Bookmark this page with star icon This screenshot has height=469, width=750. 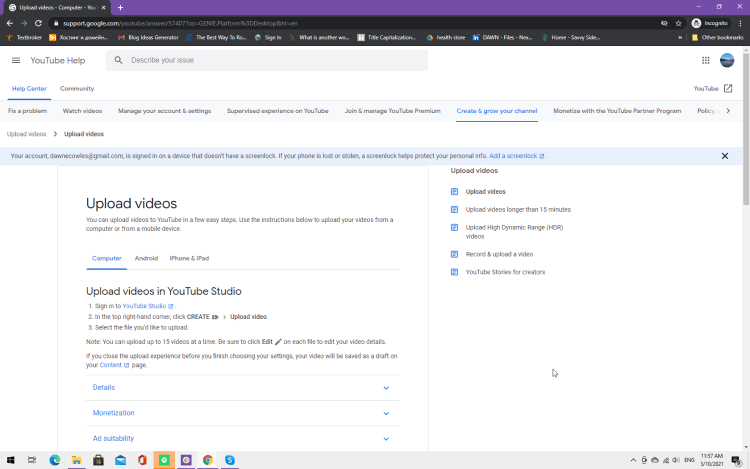pyautogui.click(x=678, y=23)
